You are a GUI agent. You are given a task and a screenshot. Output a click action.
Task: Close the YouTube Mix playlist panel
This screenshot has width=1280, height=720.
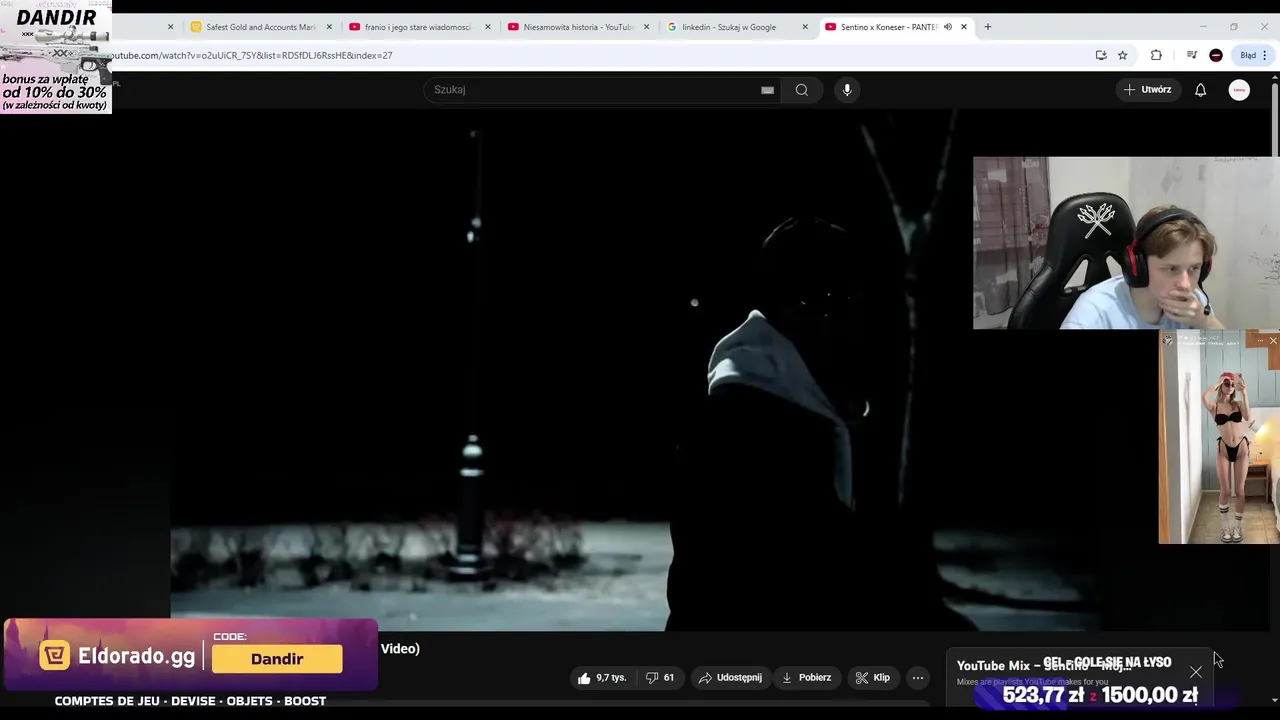click(x=1196, y=672)
